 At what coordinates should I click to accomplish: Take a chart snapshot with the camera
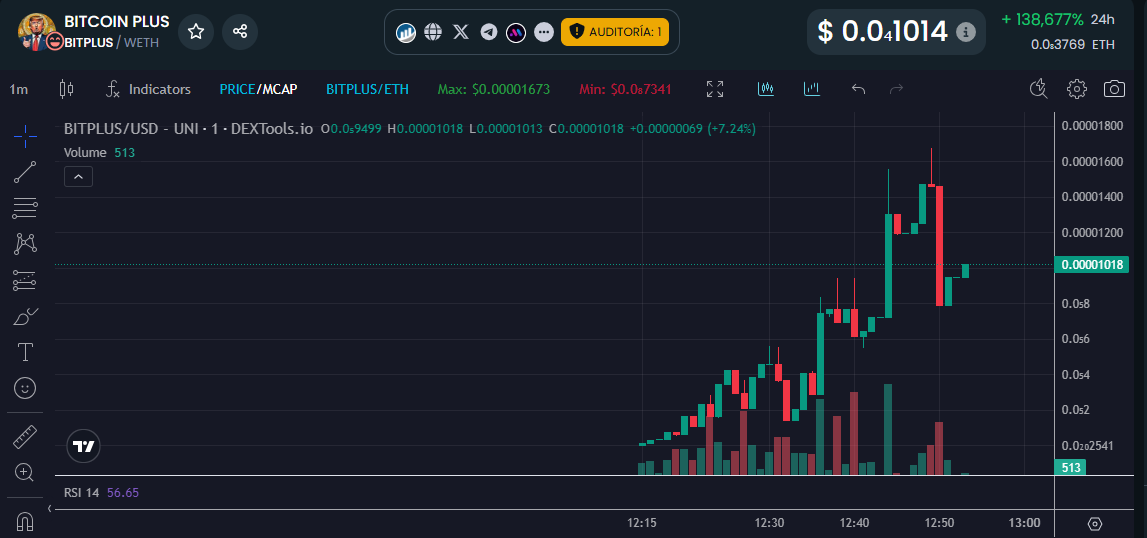[x=1113, y=89]
